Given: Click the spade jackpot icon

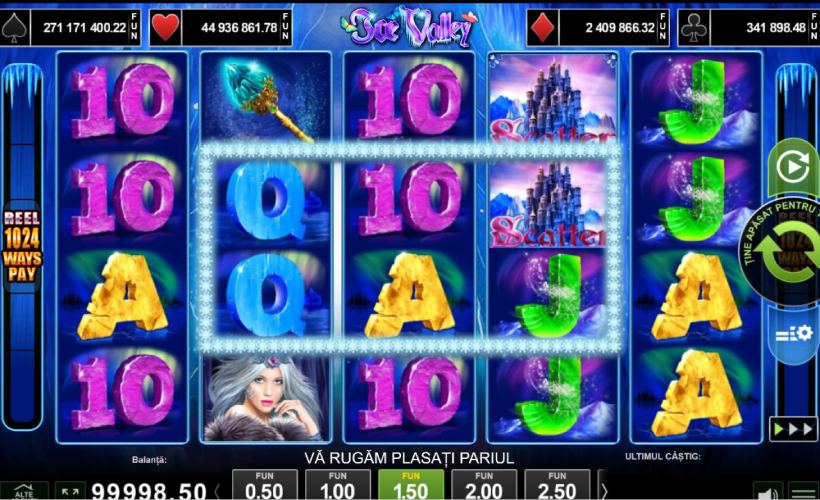Looking at the screenshot, I should click(14, 28).
